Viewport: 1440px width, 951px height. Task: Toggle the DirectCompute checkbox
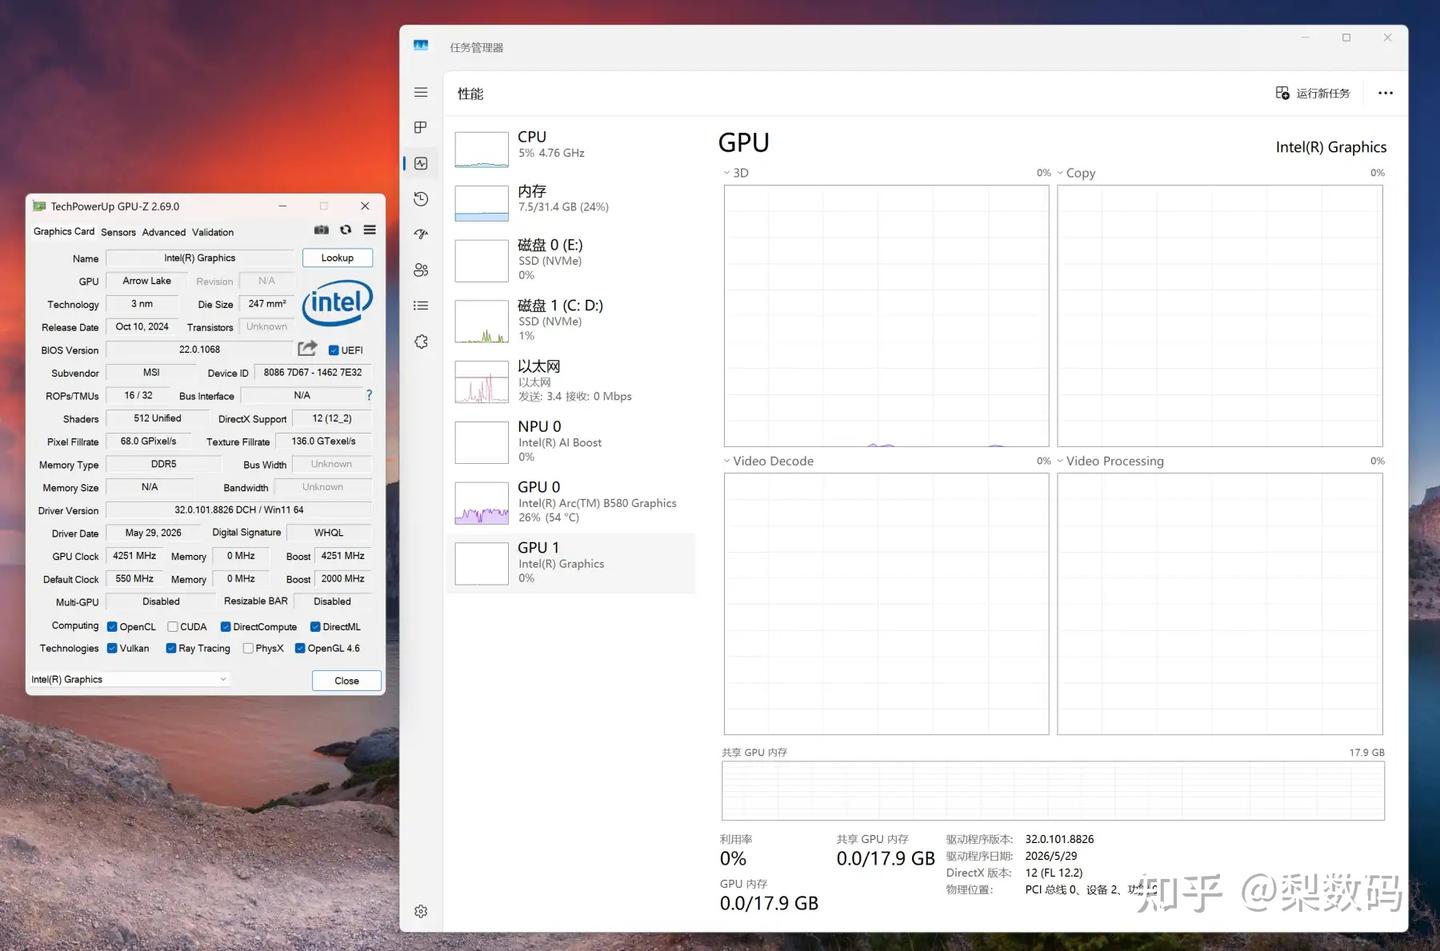point(226,627)
